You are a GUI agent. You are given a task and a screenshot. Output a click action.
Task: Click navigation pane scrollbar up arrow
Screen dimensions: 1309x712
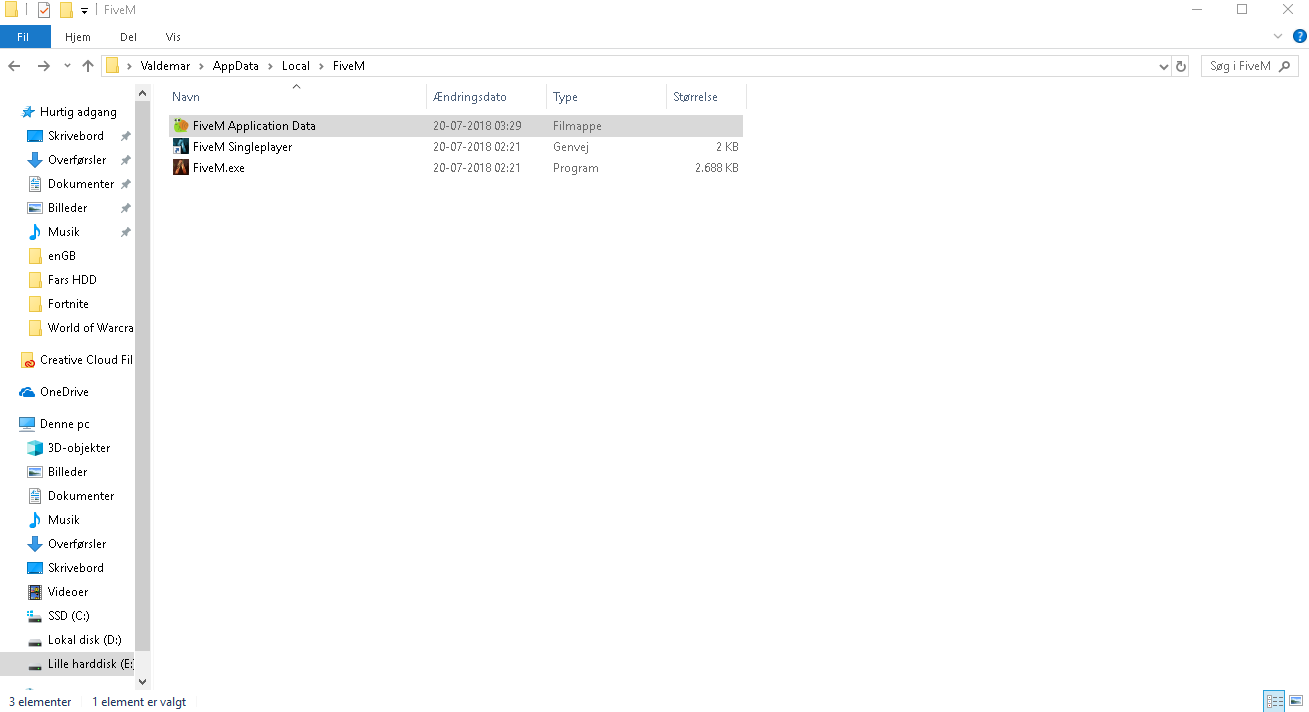click(142, 93)
